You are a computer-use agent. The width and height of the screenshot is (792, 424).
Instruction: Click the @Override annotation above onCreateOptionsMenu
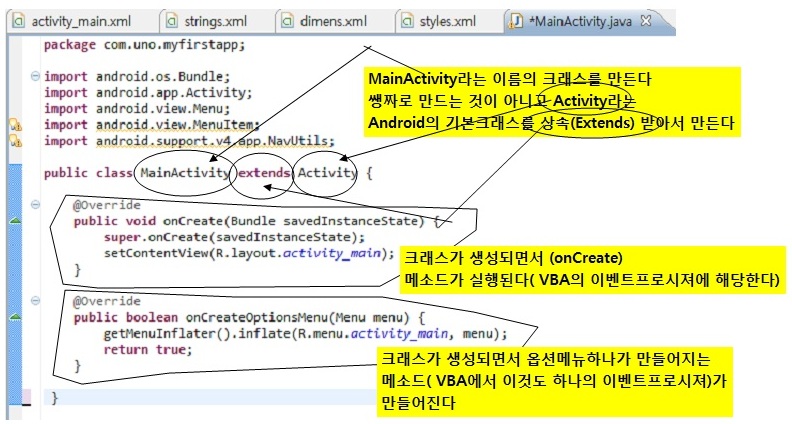[107, 301]
